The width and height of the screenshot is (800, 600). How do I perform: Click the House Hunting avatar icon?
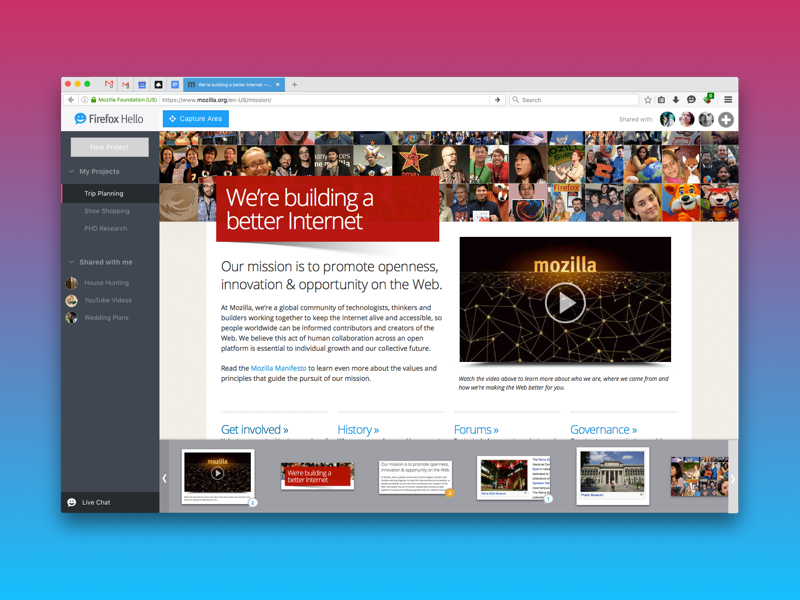click(x=71, y=283)
